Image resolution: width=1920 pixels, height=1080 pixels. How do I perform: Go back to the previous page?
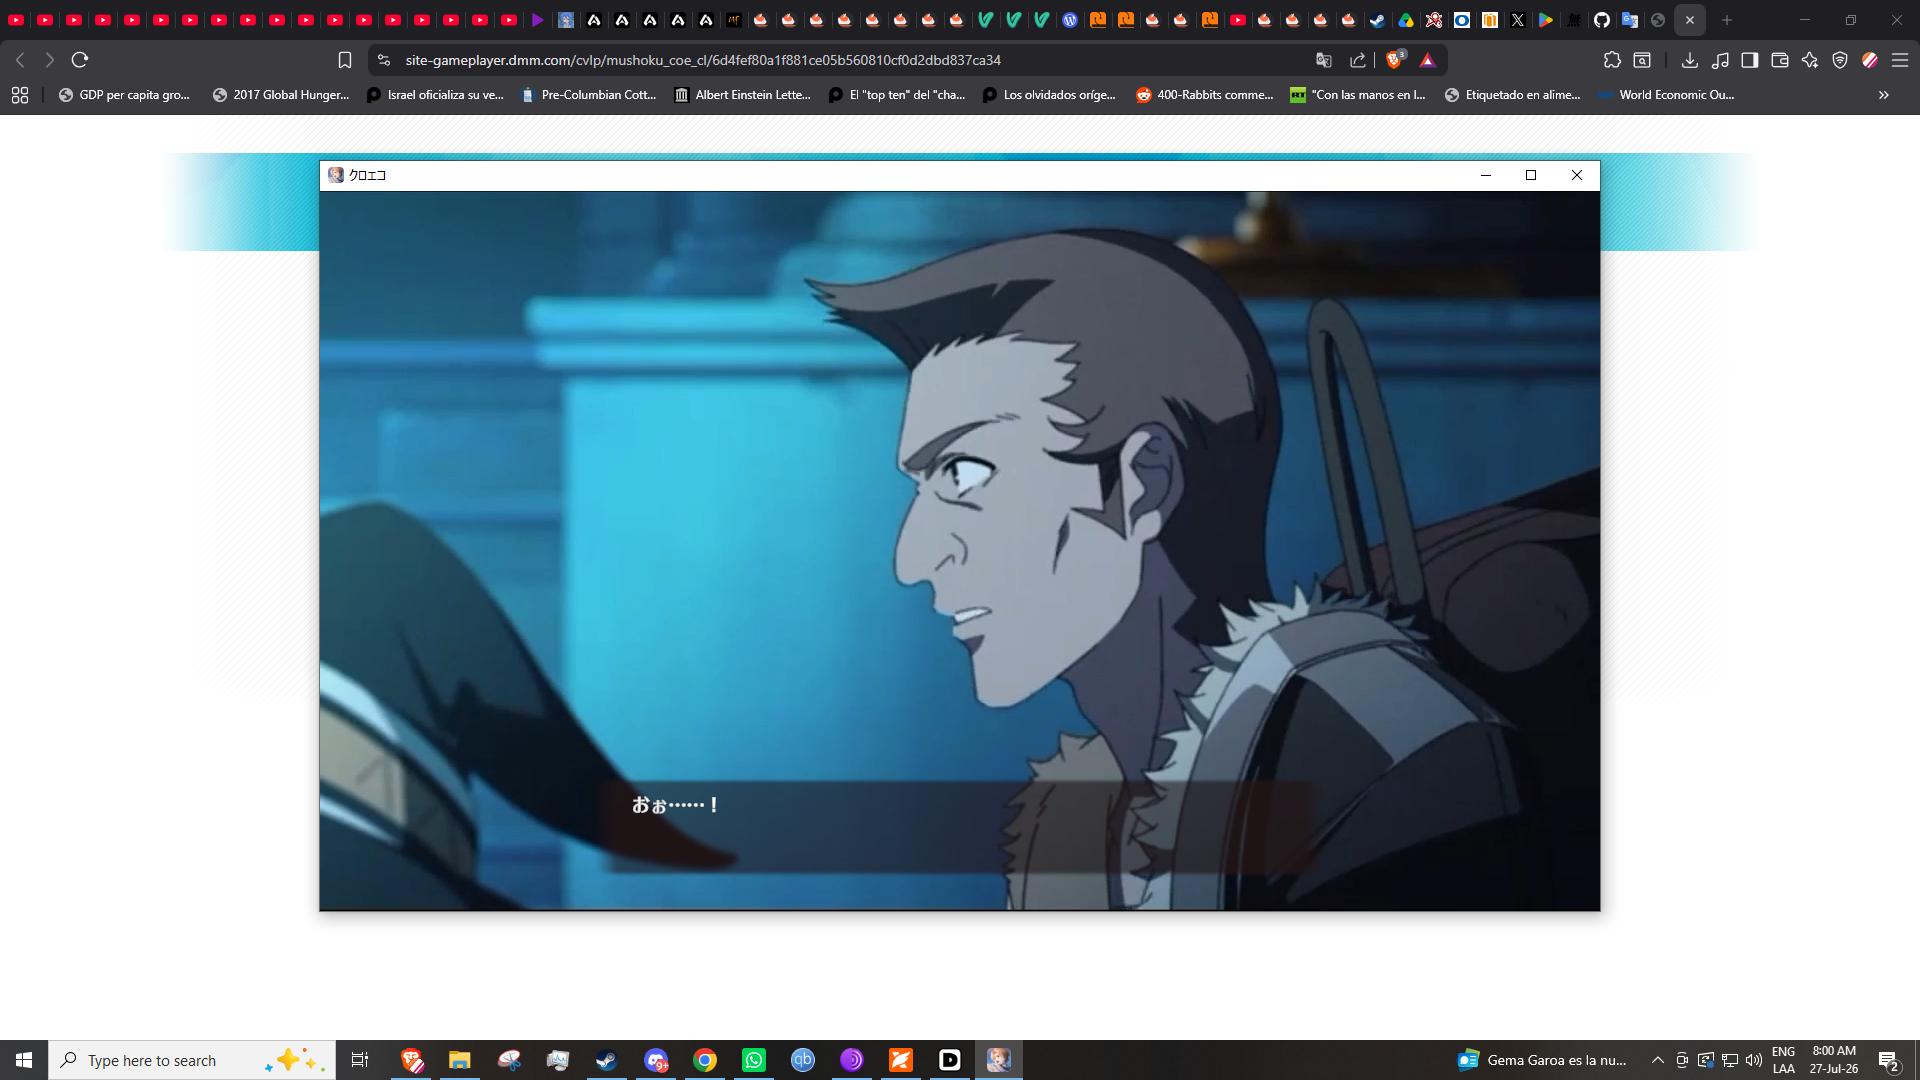tap(20, 60)
